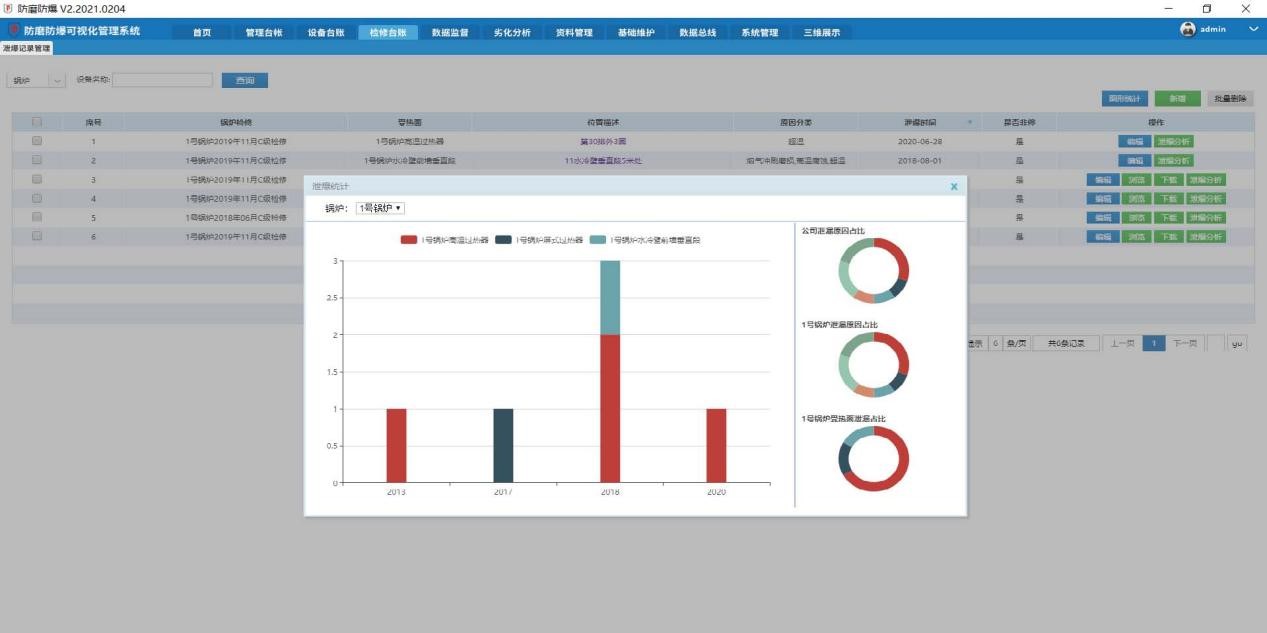This screenshot has width=1267, height=633.
Task: Click the admin user avatar icon
Action: click(1188, 30)
